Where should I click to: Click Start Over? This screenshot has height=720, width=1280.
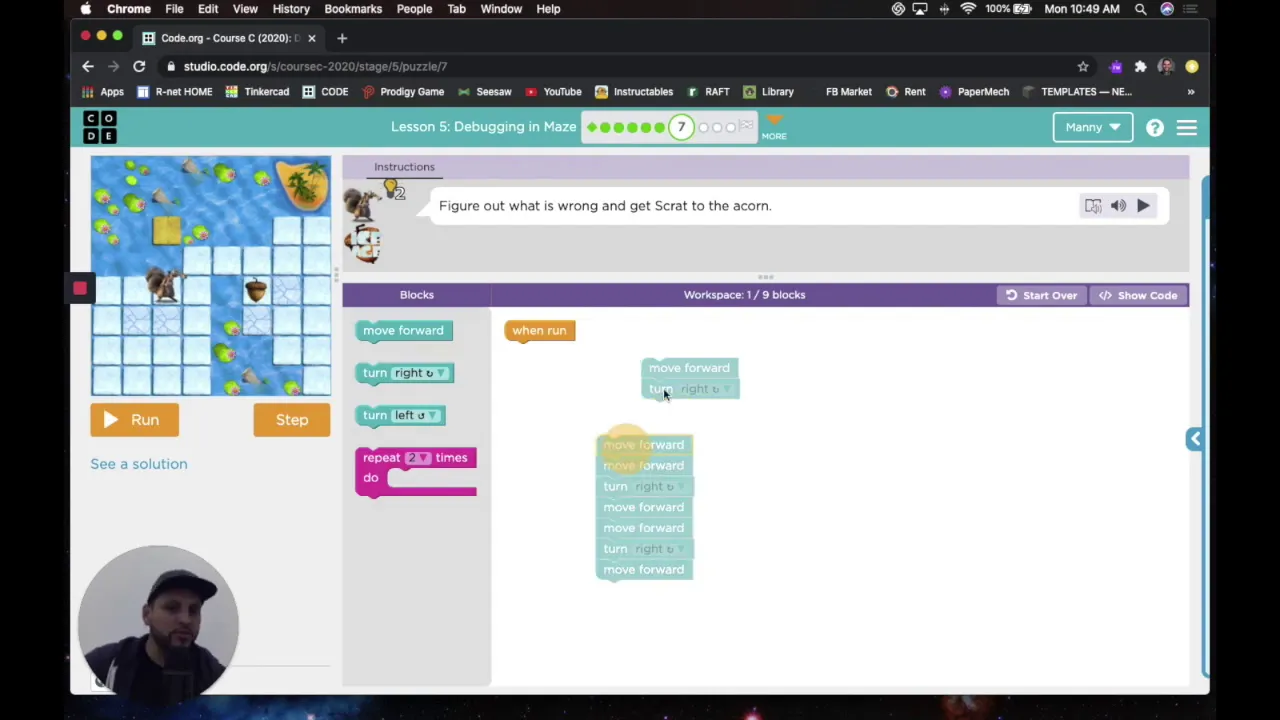point(1042,296)
